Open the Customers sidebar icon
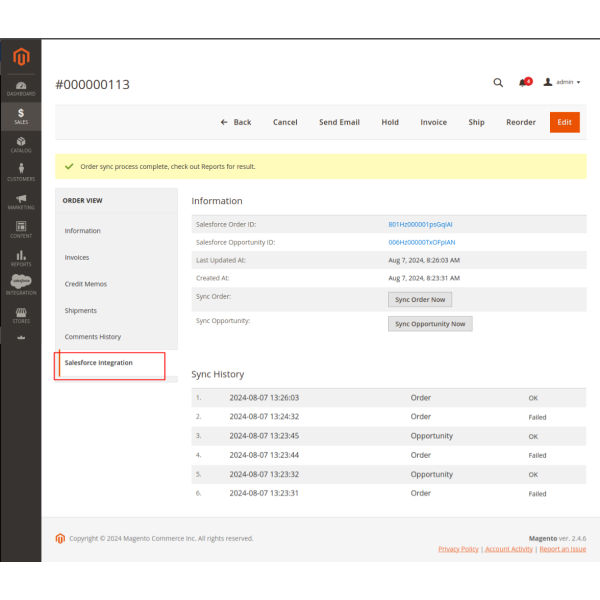 [21, 173]
